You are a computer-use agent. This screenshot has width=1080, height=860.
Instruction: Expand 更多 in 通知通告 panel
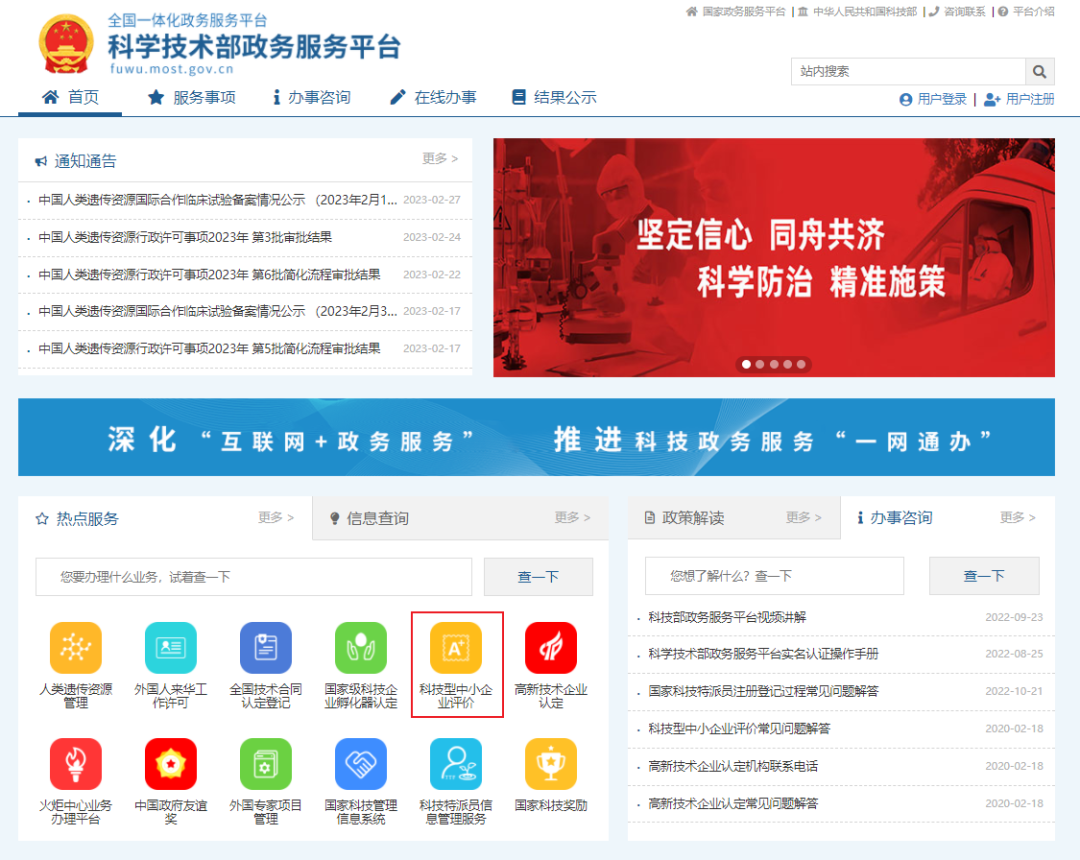click(440, 158)
